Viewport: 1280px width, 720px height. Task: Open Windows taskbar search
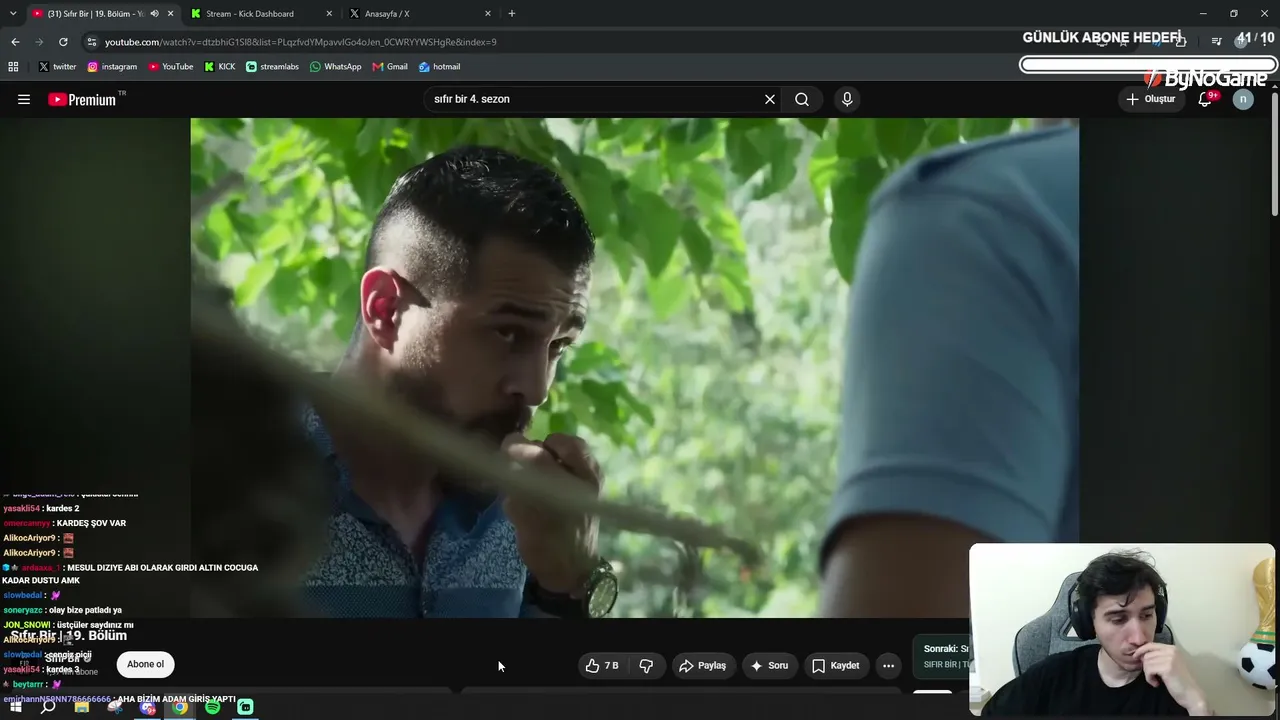(48, 707)
